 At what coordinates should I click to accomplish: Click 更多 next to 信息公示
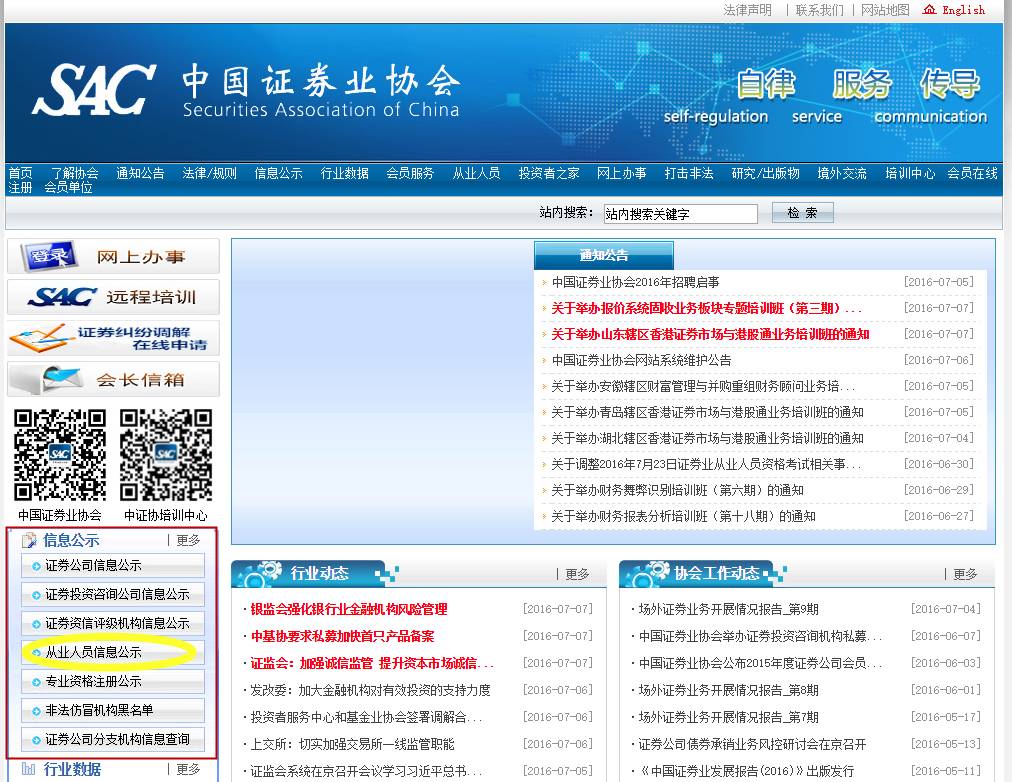click(x=188, y=540)
